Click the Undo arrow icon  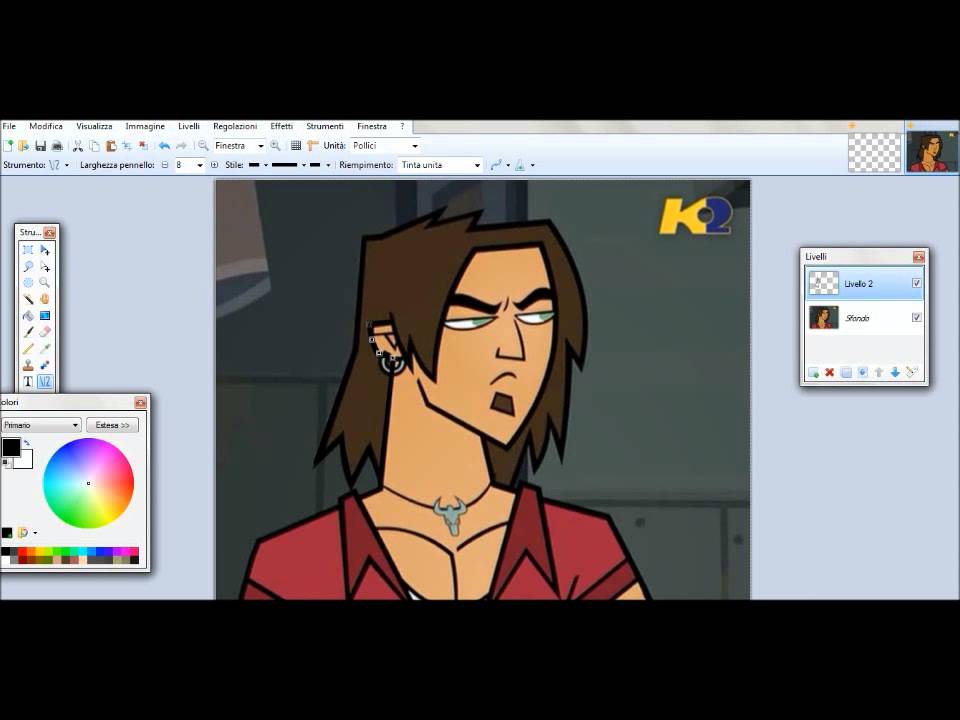point(164,146)
